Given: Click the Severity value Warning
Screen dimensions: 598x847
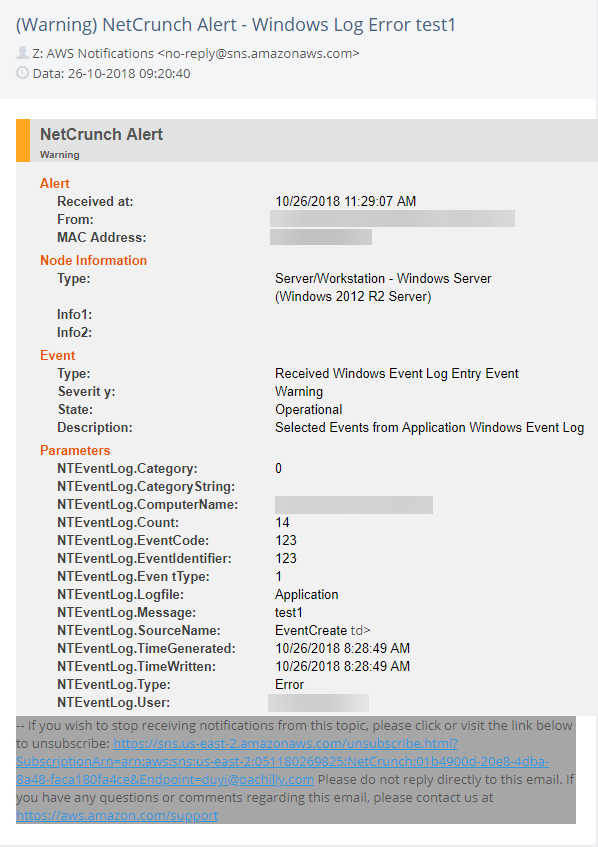Looking at the screenshot, I should 299,392.
